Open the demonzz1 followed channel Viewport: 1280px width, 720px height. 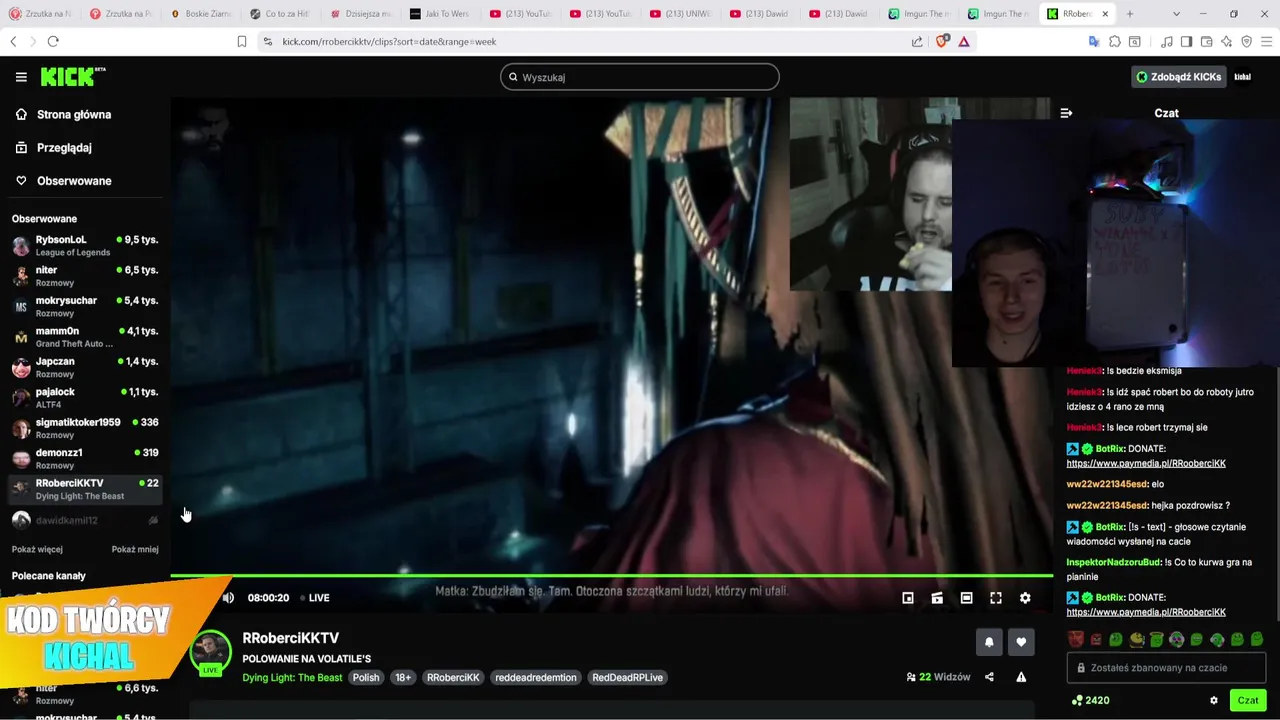[x=85, y=458]
